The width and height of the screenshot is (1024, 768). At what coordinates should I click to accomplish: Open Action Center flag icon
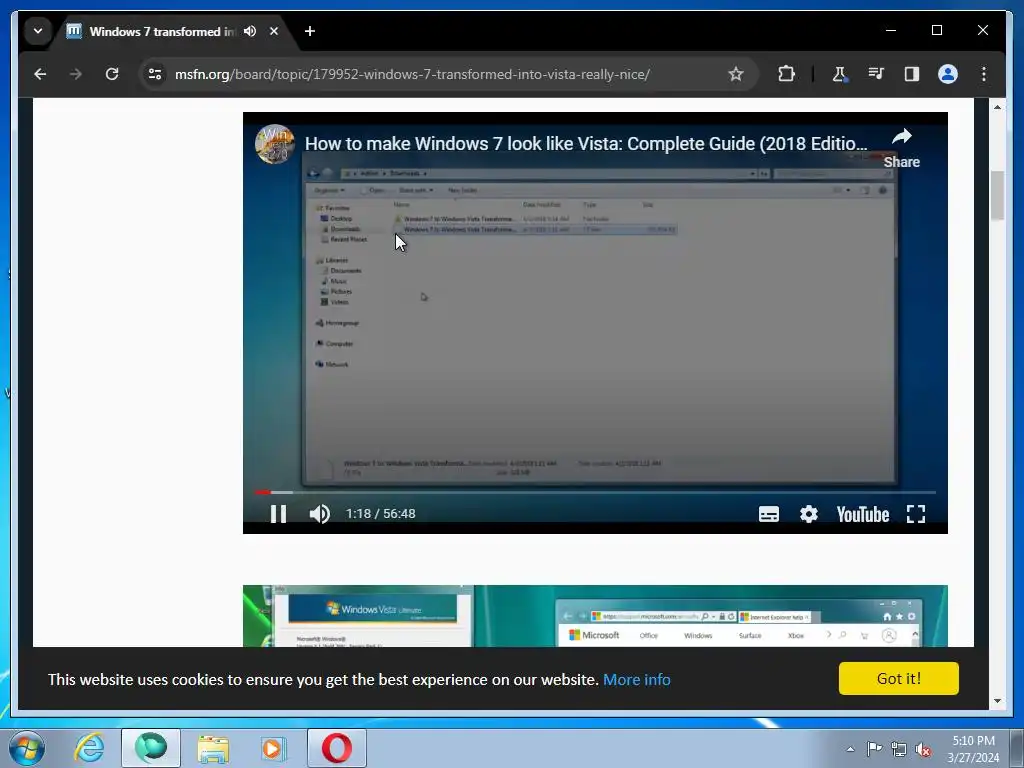click(874, 749)
